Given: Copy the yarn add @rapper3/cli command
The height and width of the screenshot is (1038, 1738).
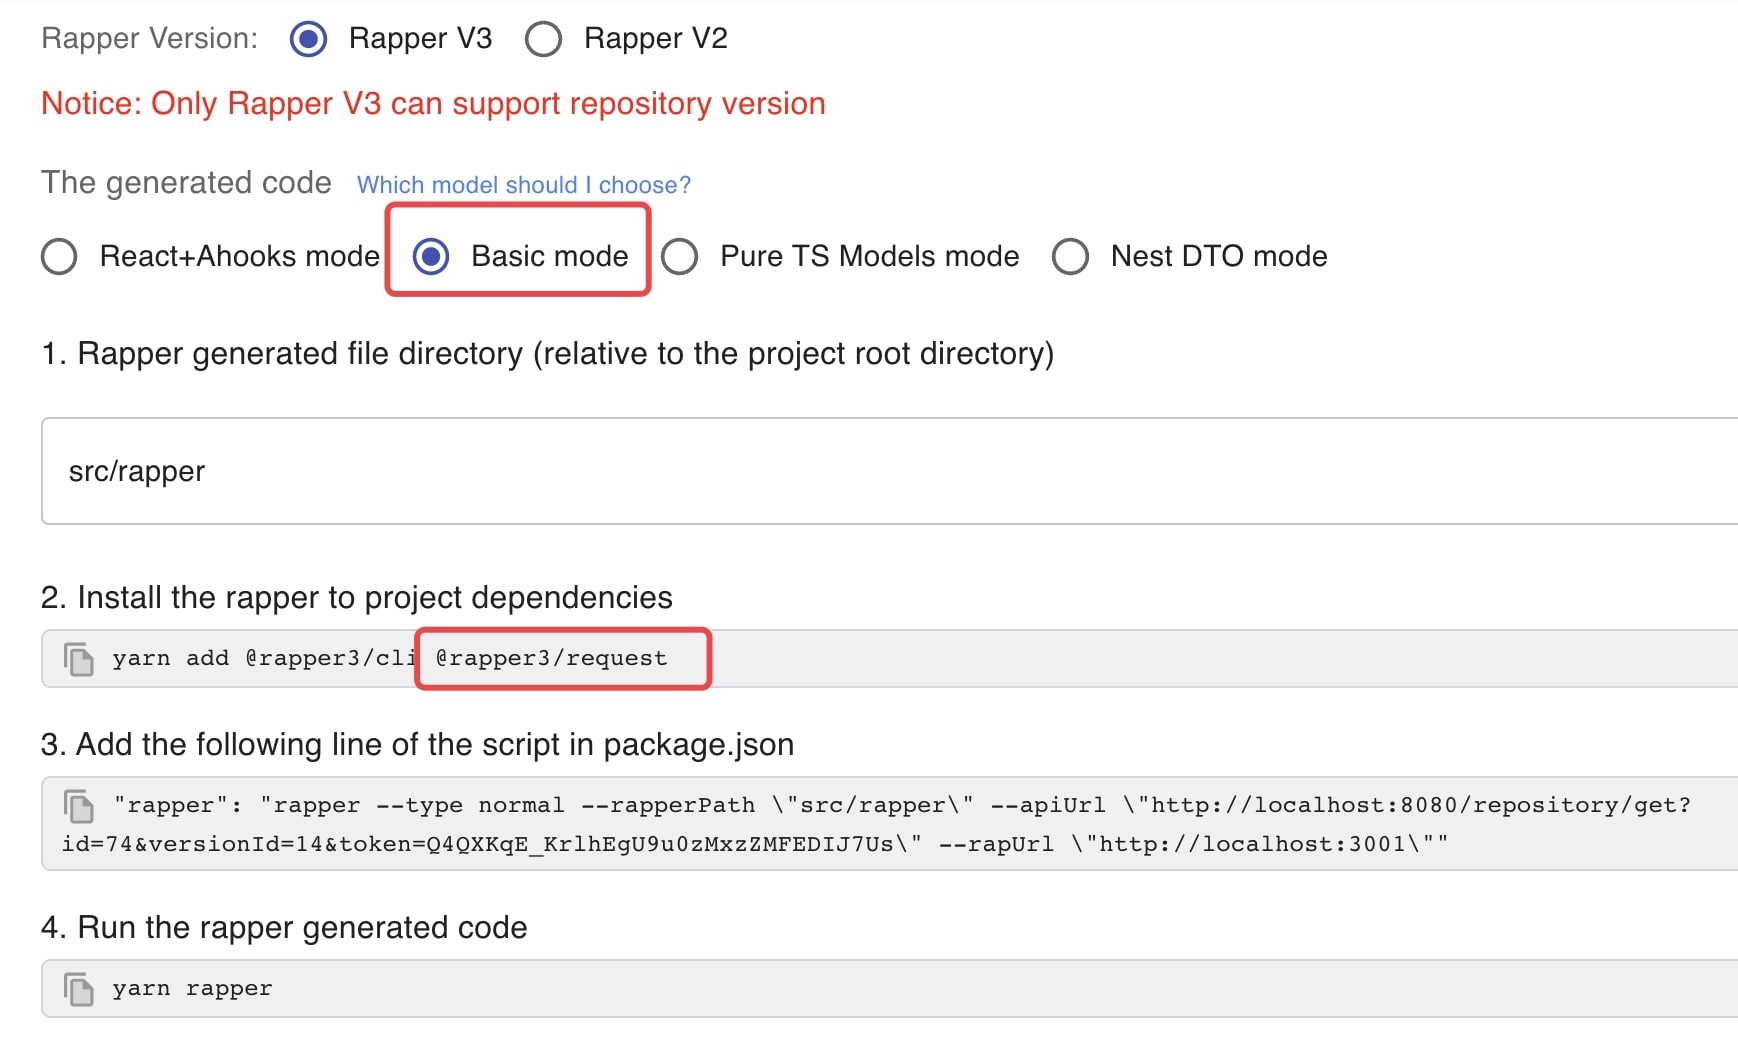Looking at the screenshot, I should (x=78, y=659).
